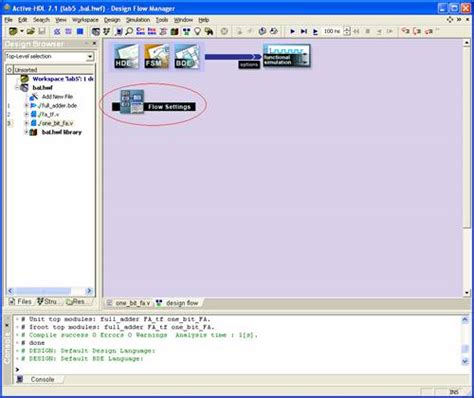Click the run simulation play button

292,31
